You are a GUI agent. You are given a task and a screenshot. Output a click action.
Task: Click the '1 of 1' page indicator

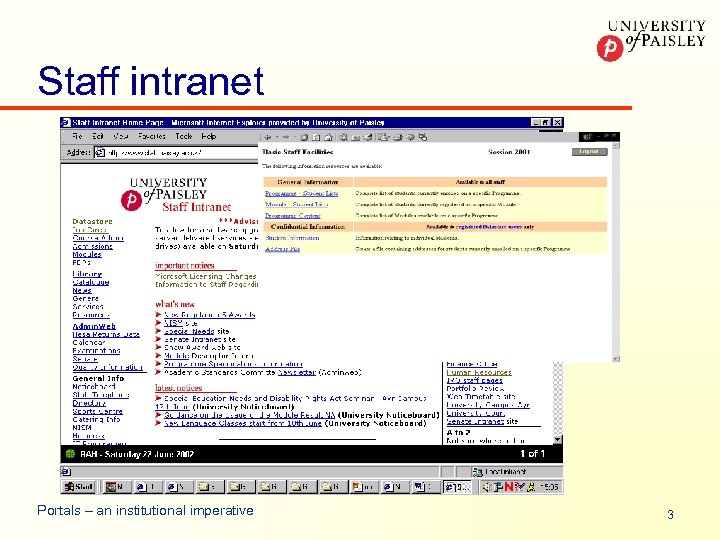click(532, 454)
